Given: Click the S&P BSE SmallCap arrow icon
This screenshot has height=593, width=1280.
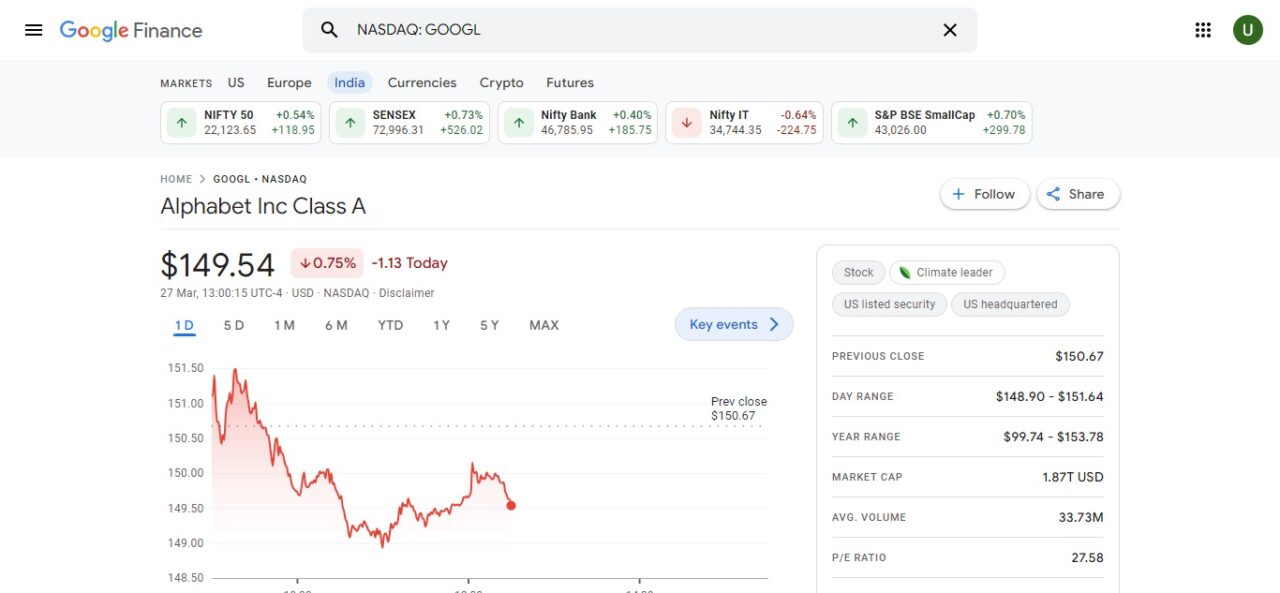Looking at the screenshot, I should tap(852, 123).
